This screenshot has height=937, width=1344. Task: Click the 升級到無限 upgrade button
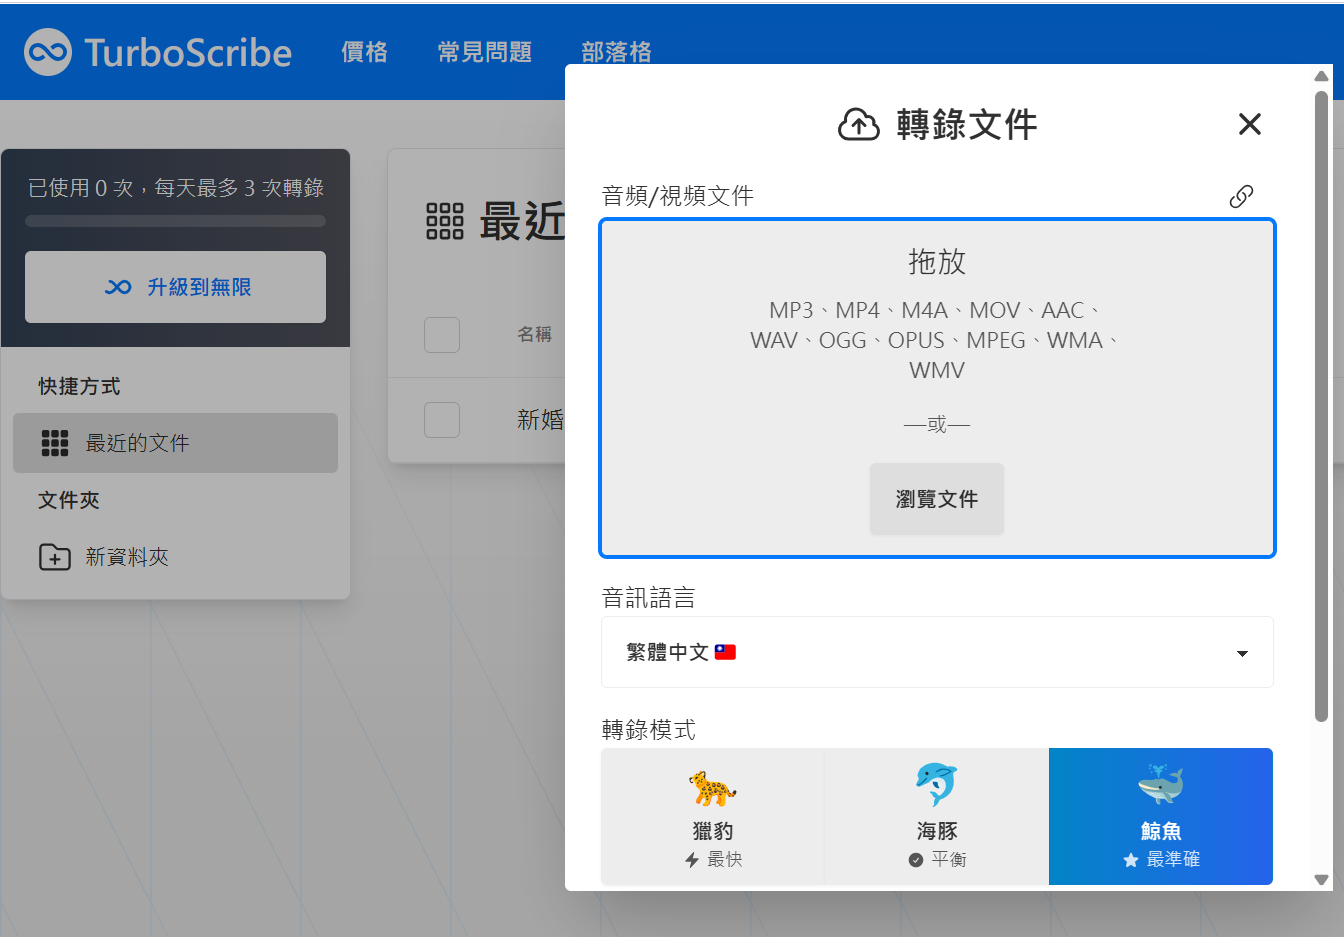[175, 287]
